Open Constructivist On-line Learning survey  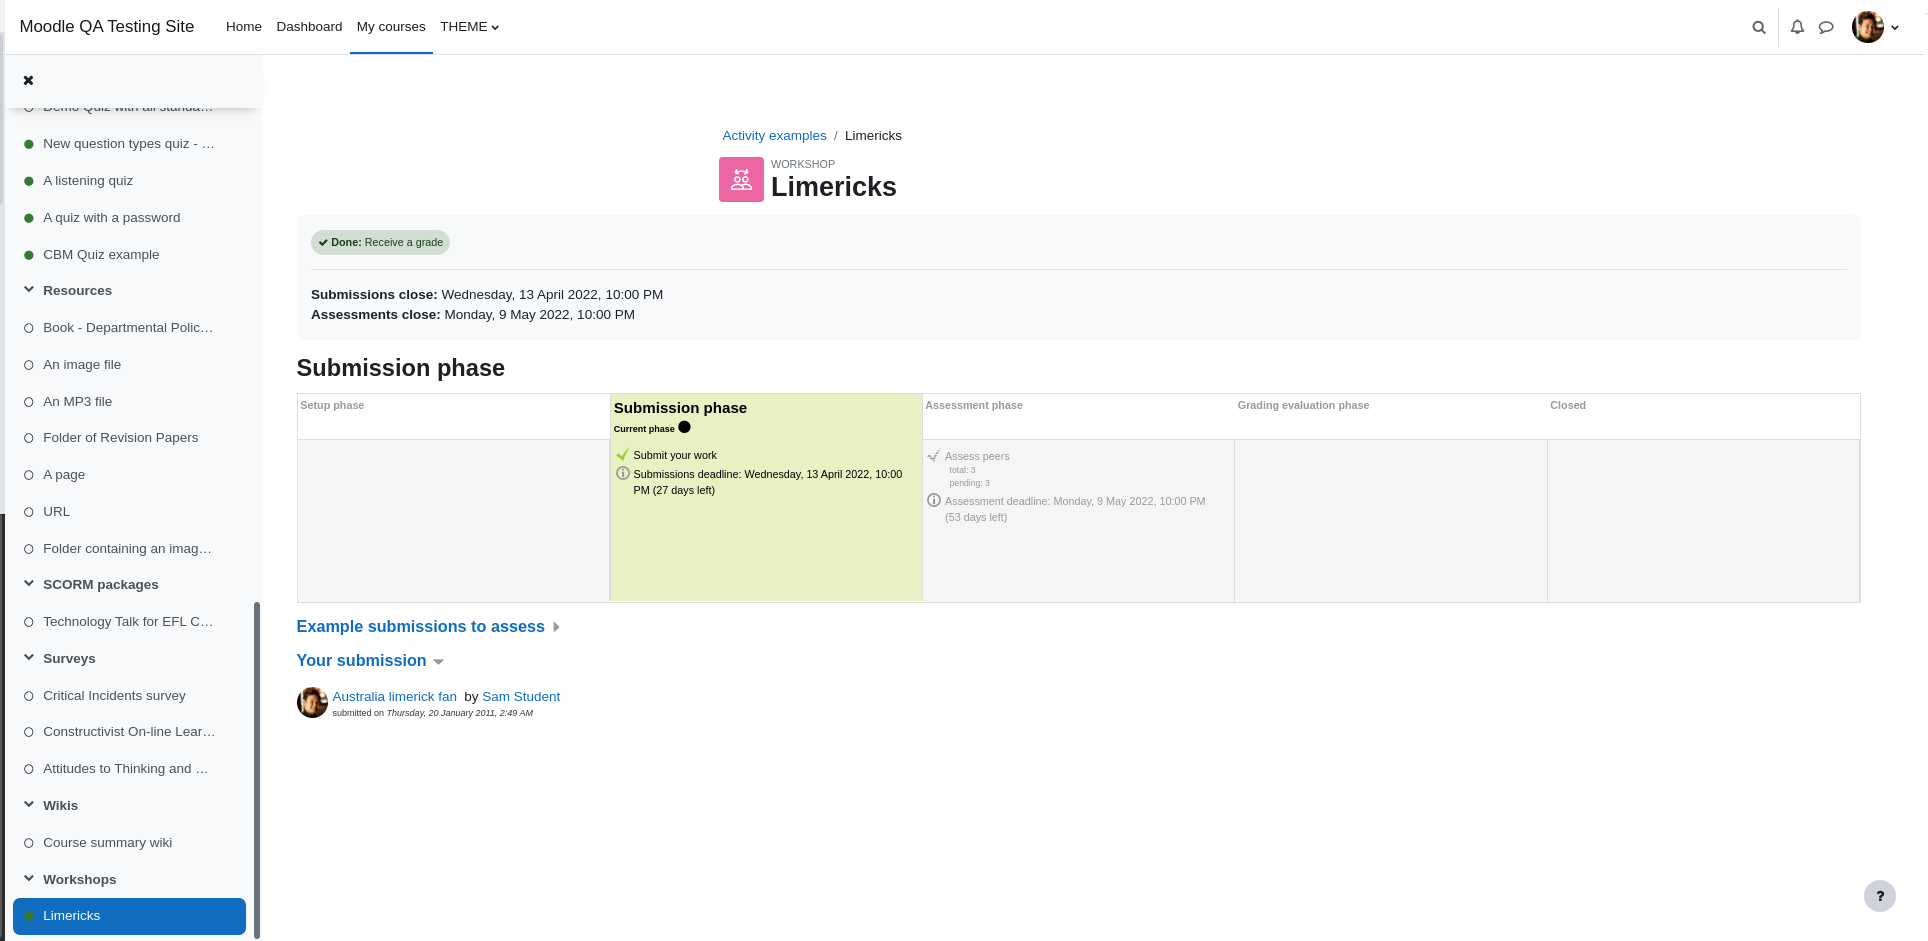click(129, 732)
